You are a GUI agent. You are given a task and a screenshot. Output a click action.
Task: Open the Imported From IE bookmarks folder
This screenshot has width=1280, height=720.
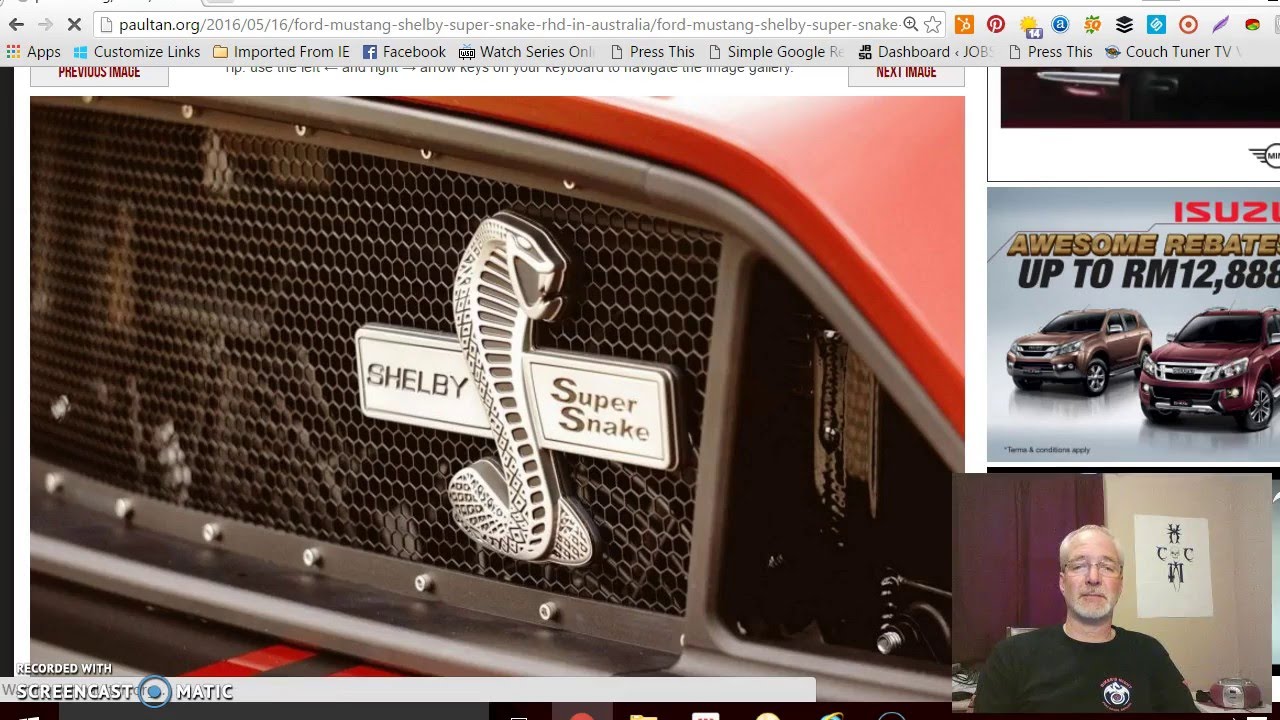[x=281, y=52]
